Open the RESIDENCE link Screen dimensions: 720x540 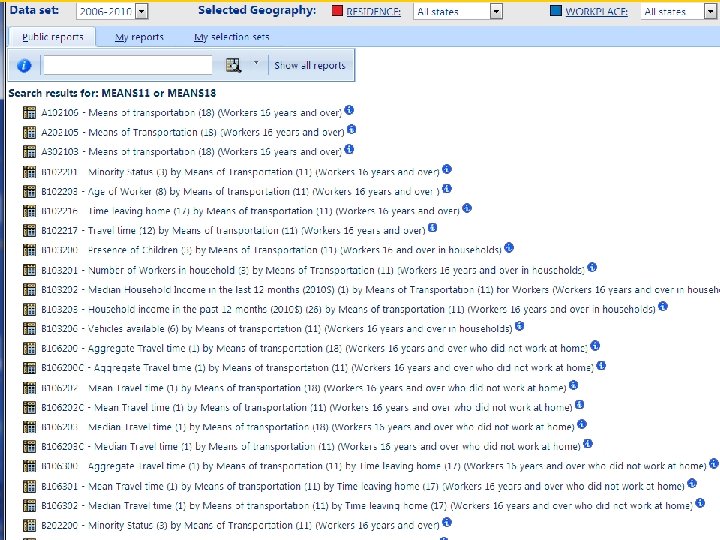pyautogui.click(x=373, y=12)
